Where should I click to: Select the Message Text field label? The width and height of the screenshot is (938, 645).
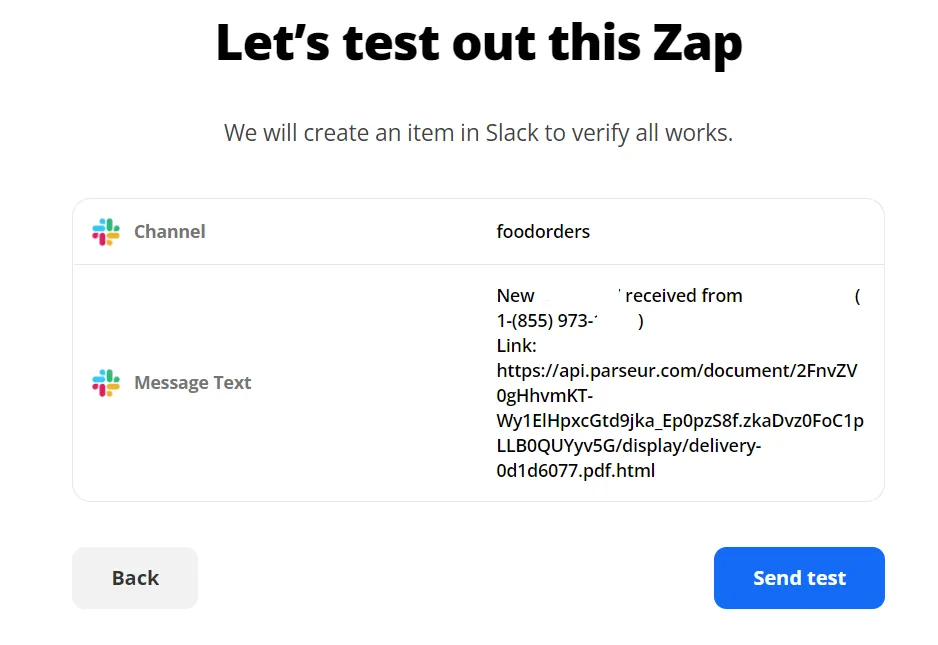(192, 382)
